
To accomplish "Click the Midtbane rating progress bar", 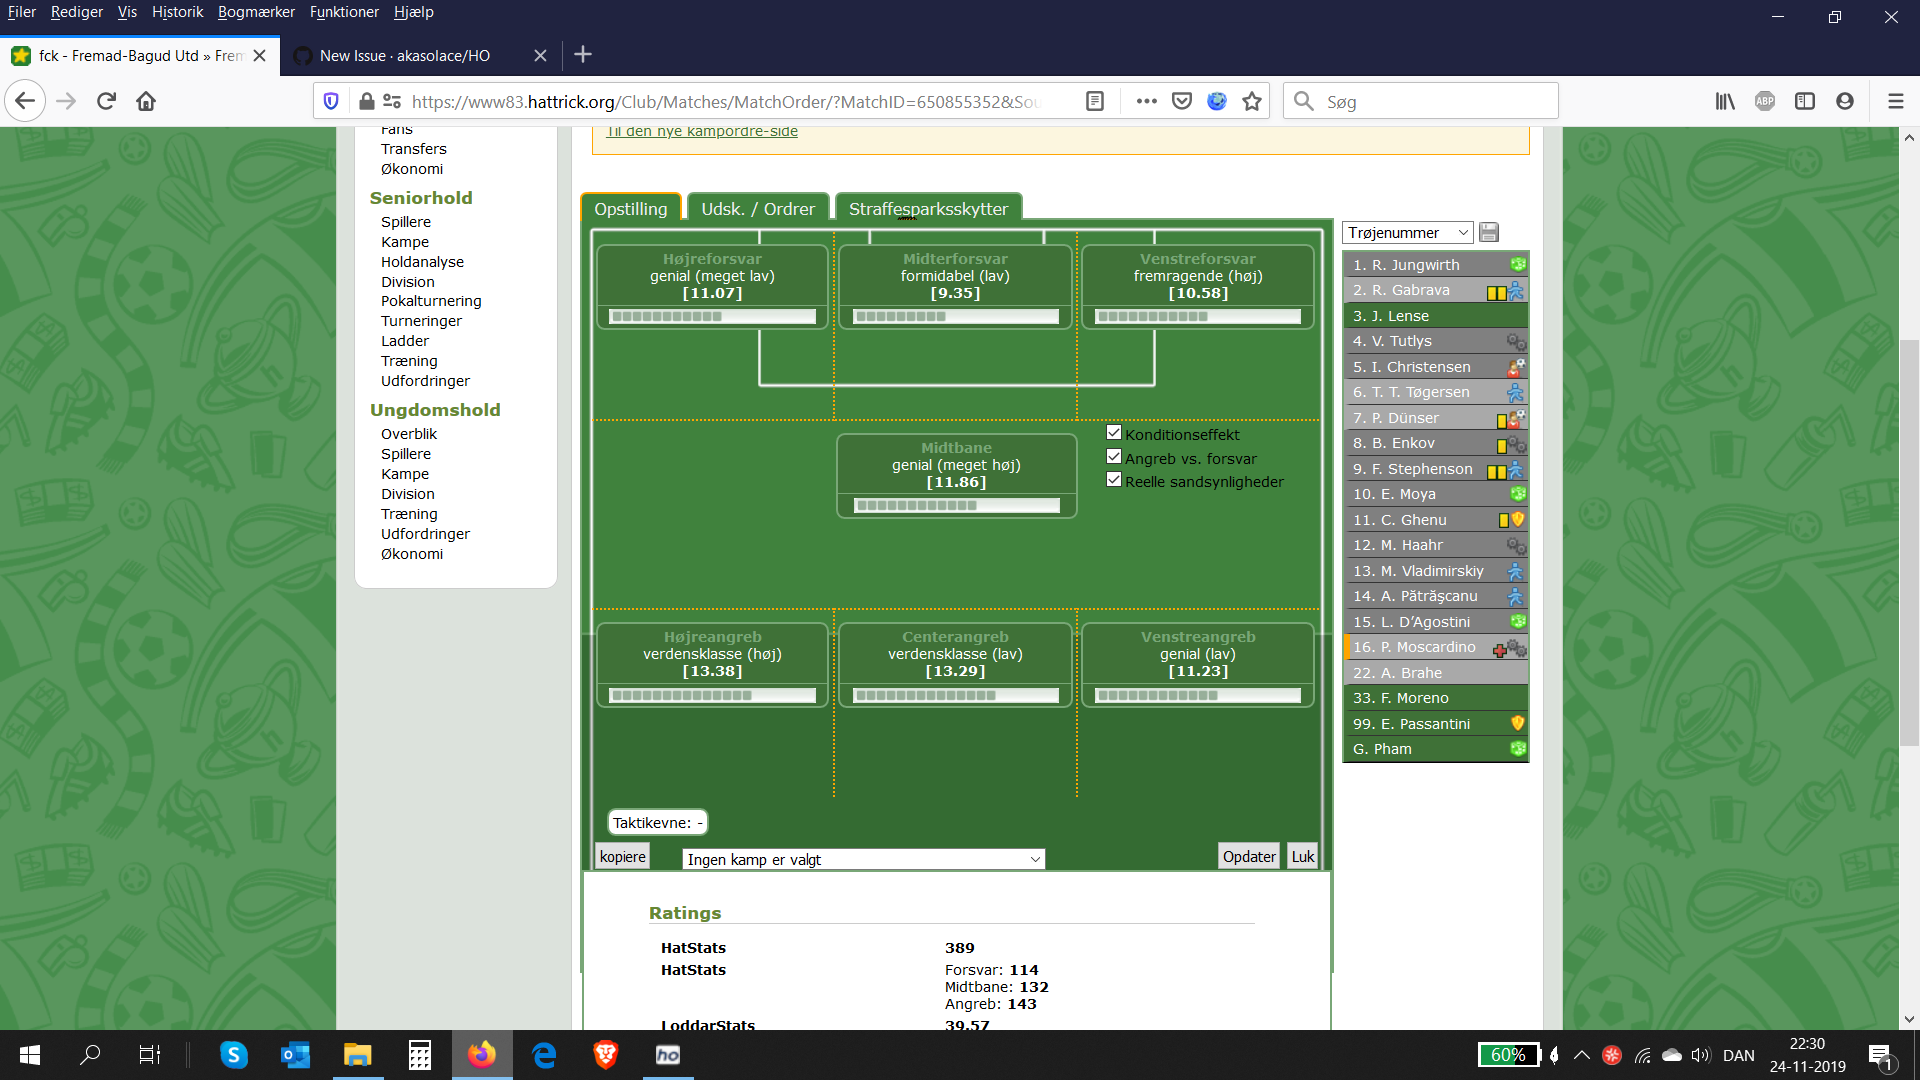I will [x=956, y=505].
